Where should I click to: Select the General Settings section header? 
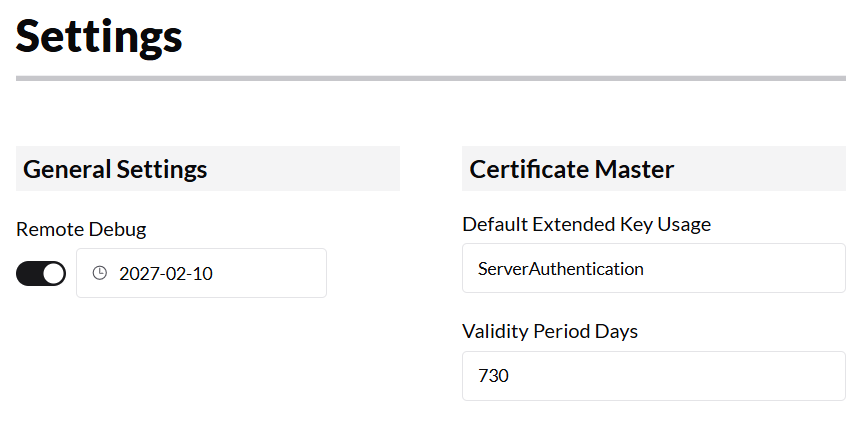point(115,169)
